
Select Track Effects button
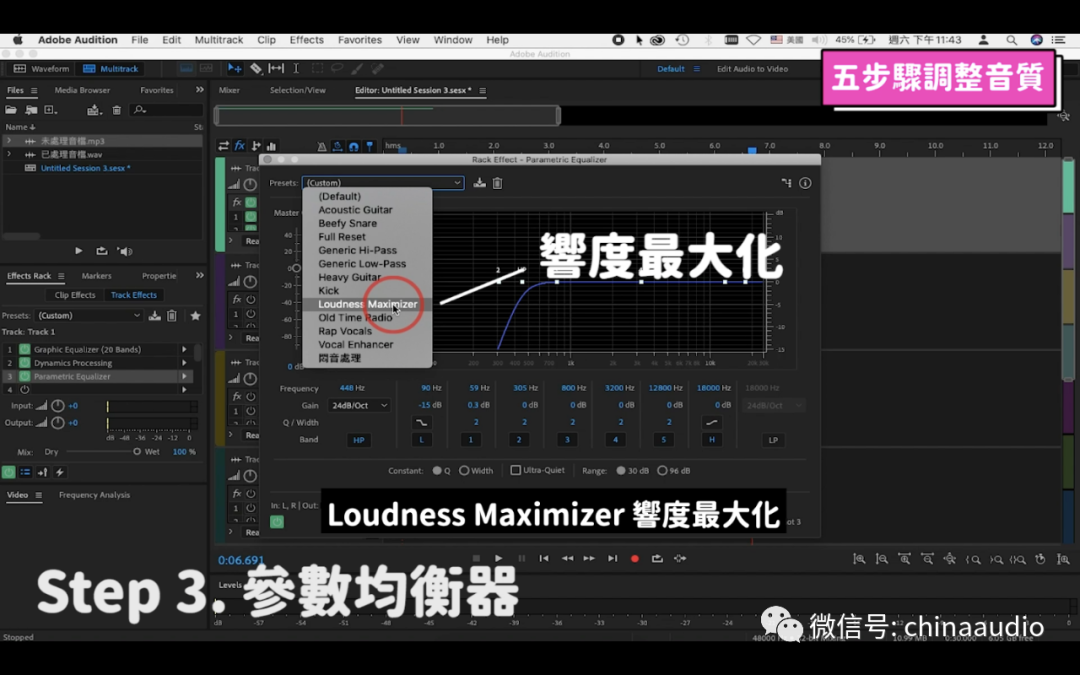click(134, 295)
